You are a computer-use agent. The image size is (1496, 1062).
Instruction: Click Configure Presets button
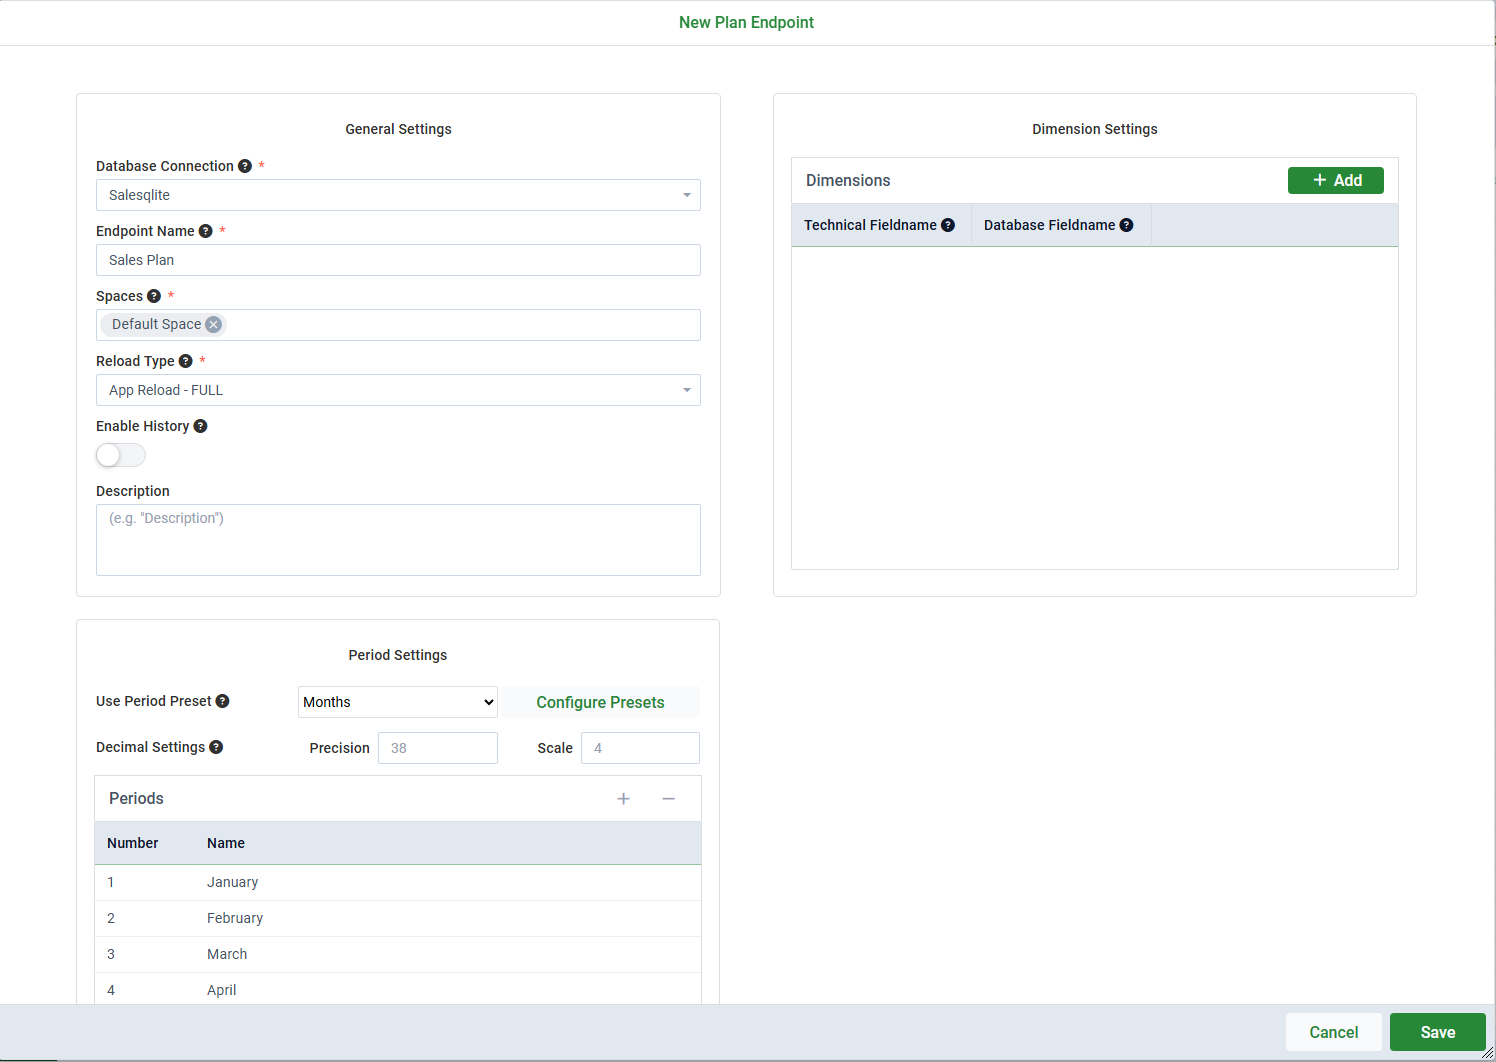(600, 702)
